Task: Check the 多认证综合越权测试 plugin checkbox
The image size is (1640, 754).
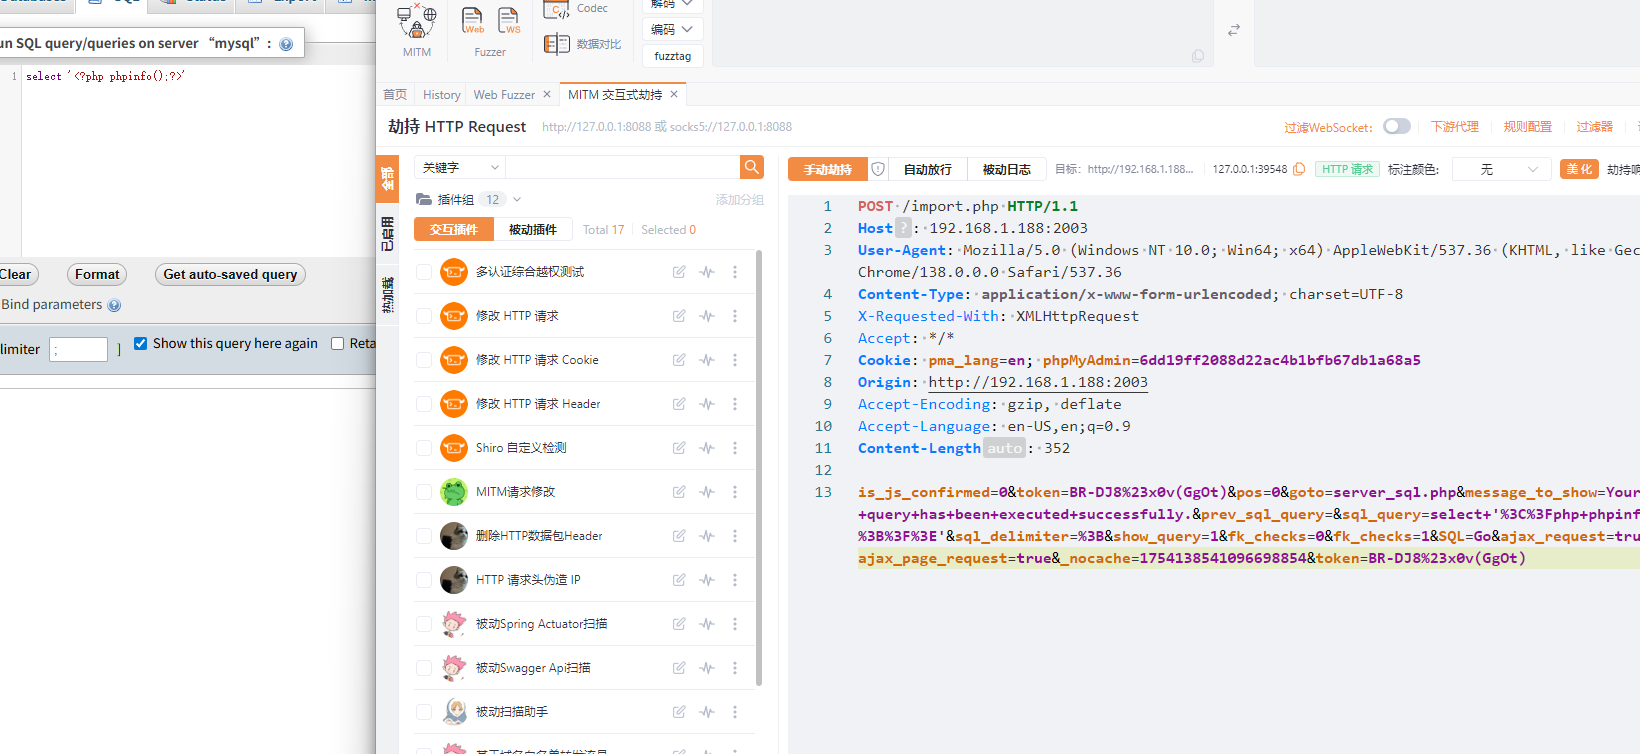Action: (424, 272)
